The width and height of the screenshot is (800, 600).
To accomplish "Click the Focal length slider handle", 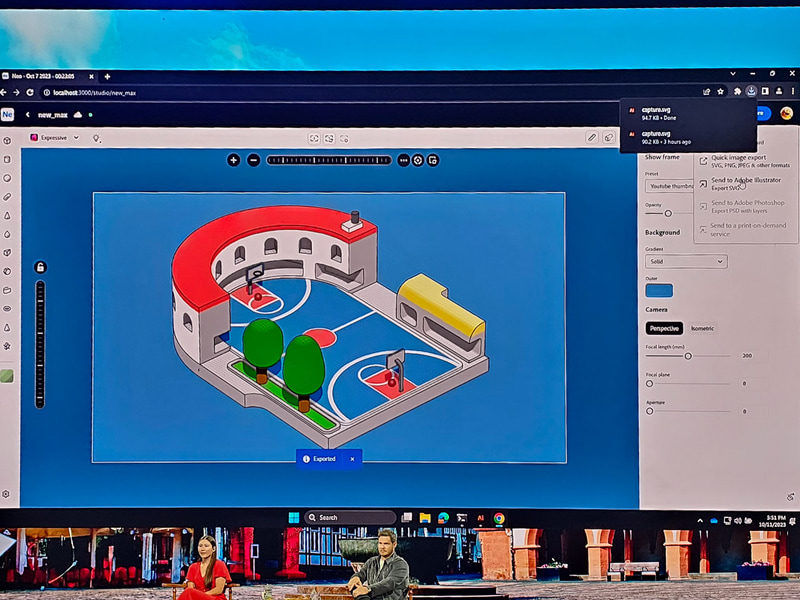I will click(688, 356).
